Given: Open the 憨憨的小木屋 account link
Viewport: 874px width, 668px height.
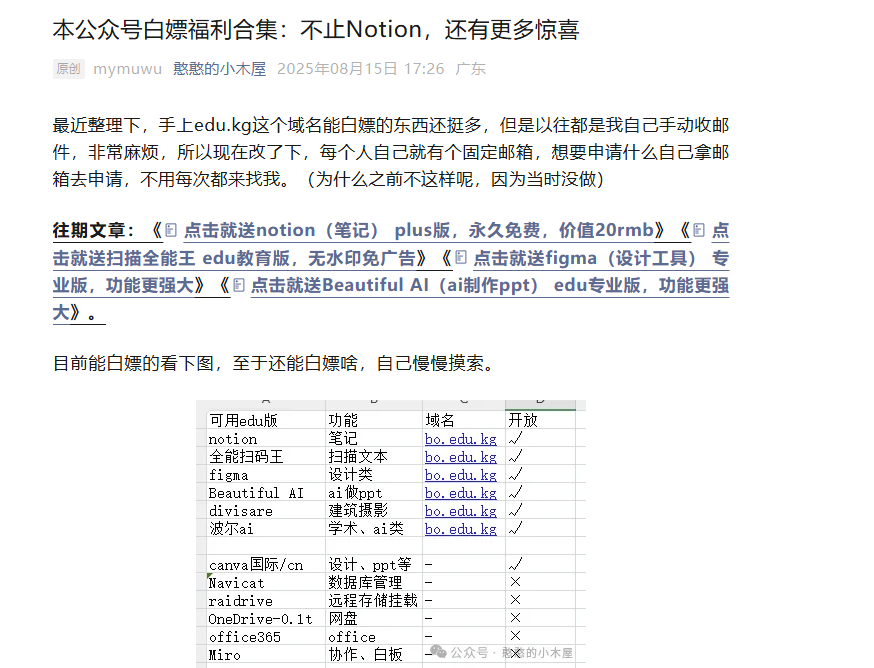Looking at the screenshot, I should tap(219, 69).
